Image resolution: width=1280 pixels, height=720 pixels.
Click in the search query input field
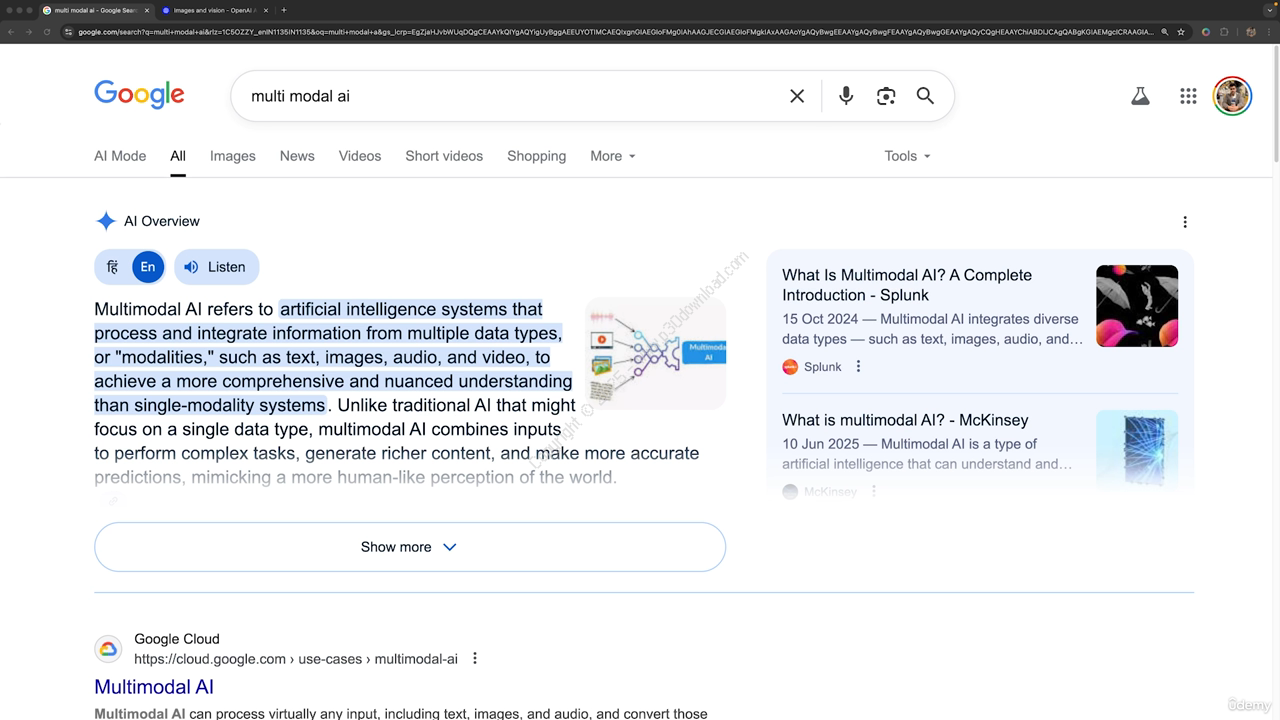click(x=510, y=96)
